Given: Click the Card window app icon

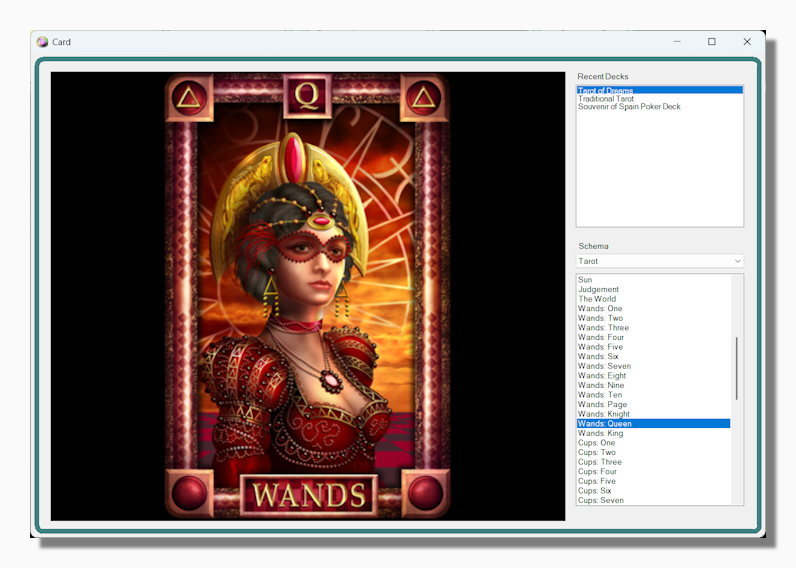Looking at the screenshot, I should [x=42, y=42].
